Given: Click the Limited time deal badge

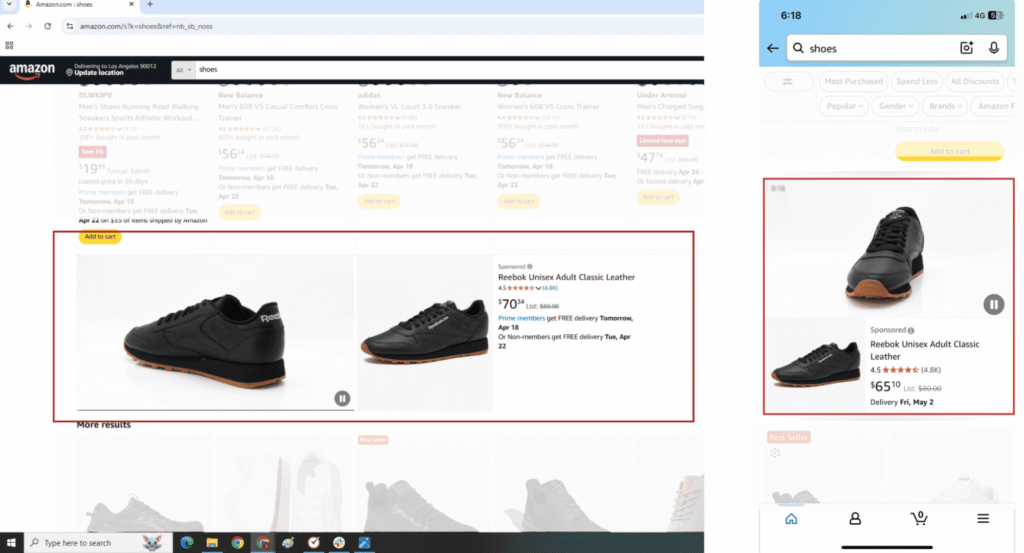Looking at the screenshot, I should (662, 141).
